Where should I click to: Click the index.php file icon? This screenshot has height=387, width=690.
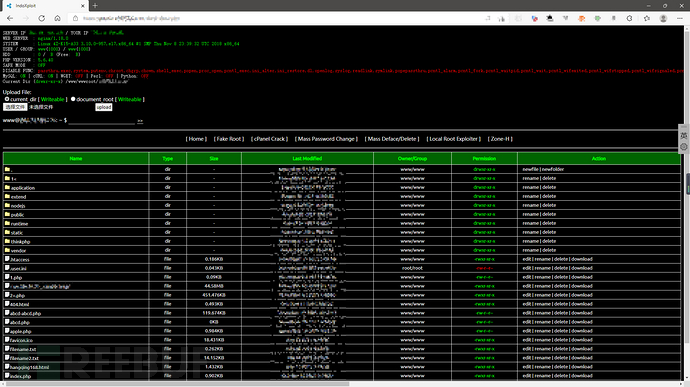7,376
